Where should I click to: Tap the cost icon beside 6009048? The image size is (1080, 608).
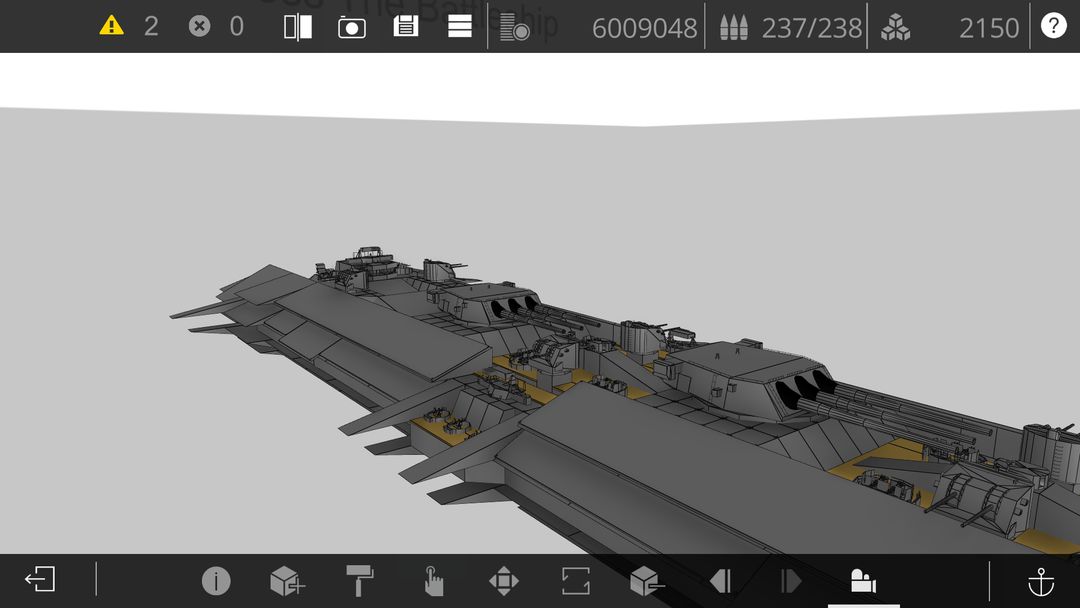coord(514,27)
